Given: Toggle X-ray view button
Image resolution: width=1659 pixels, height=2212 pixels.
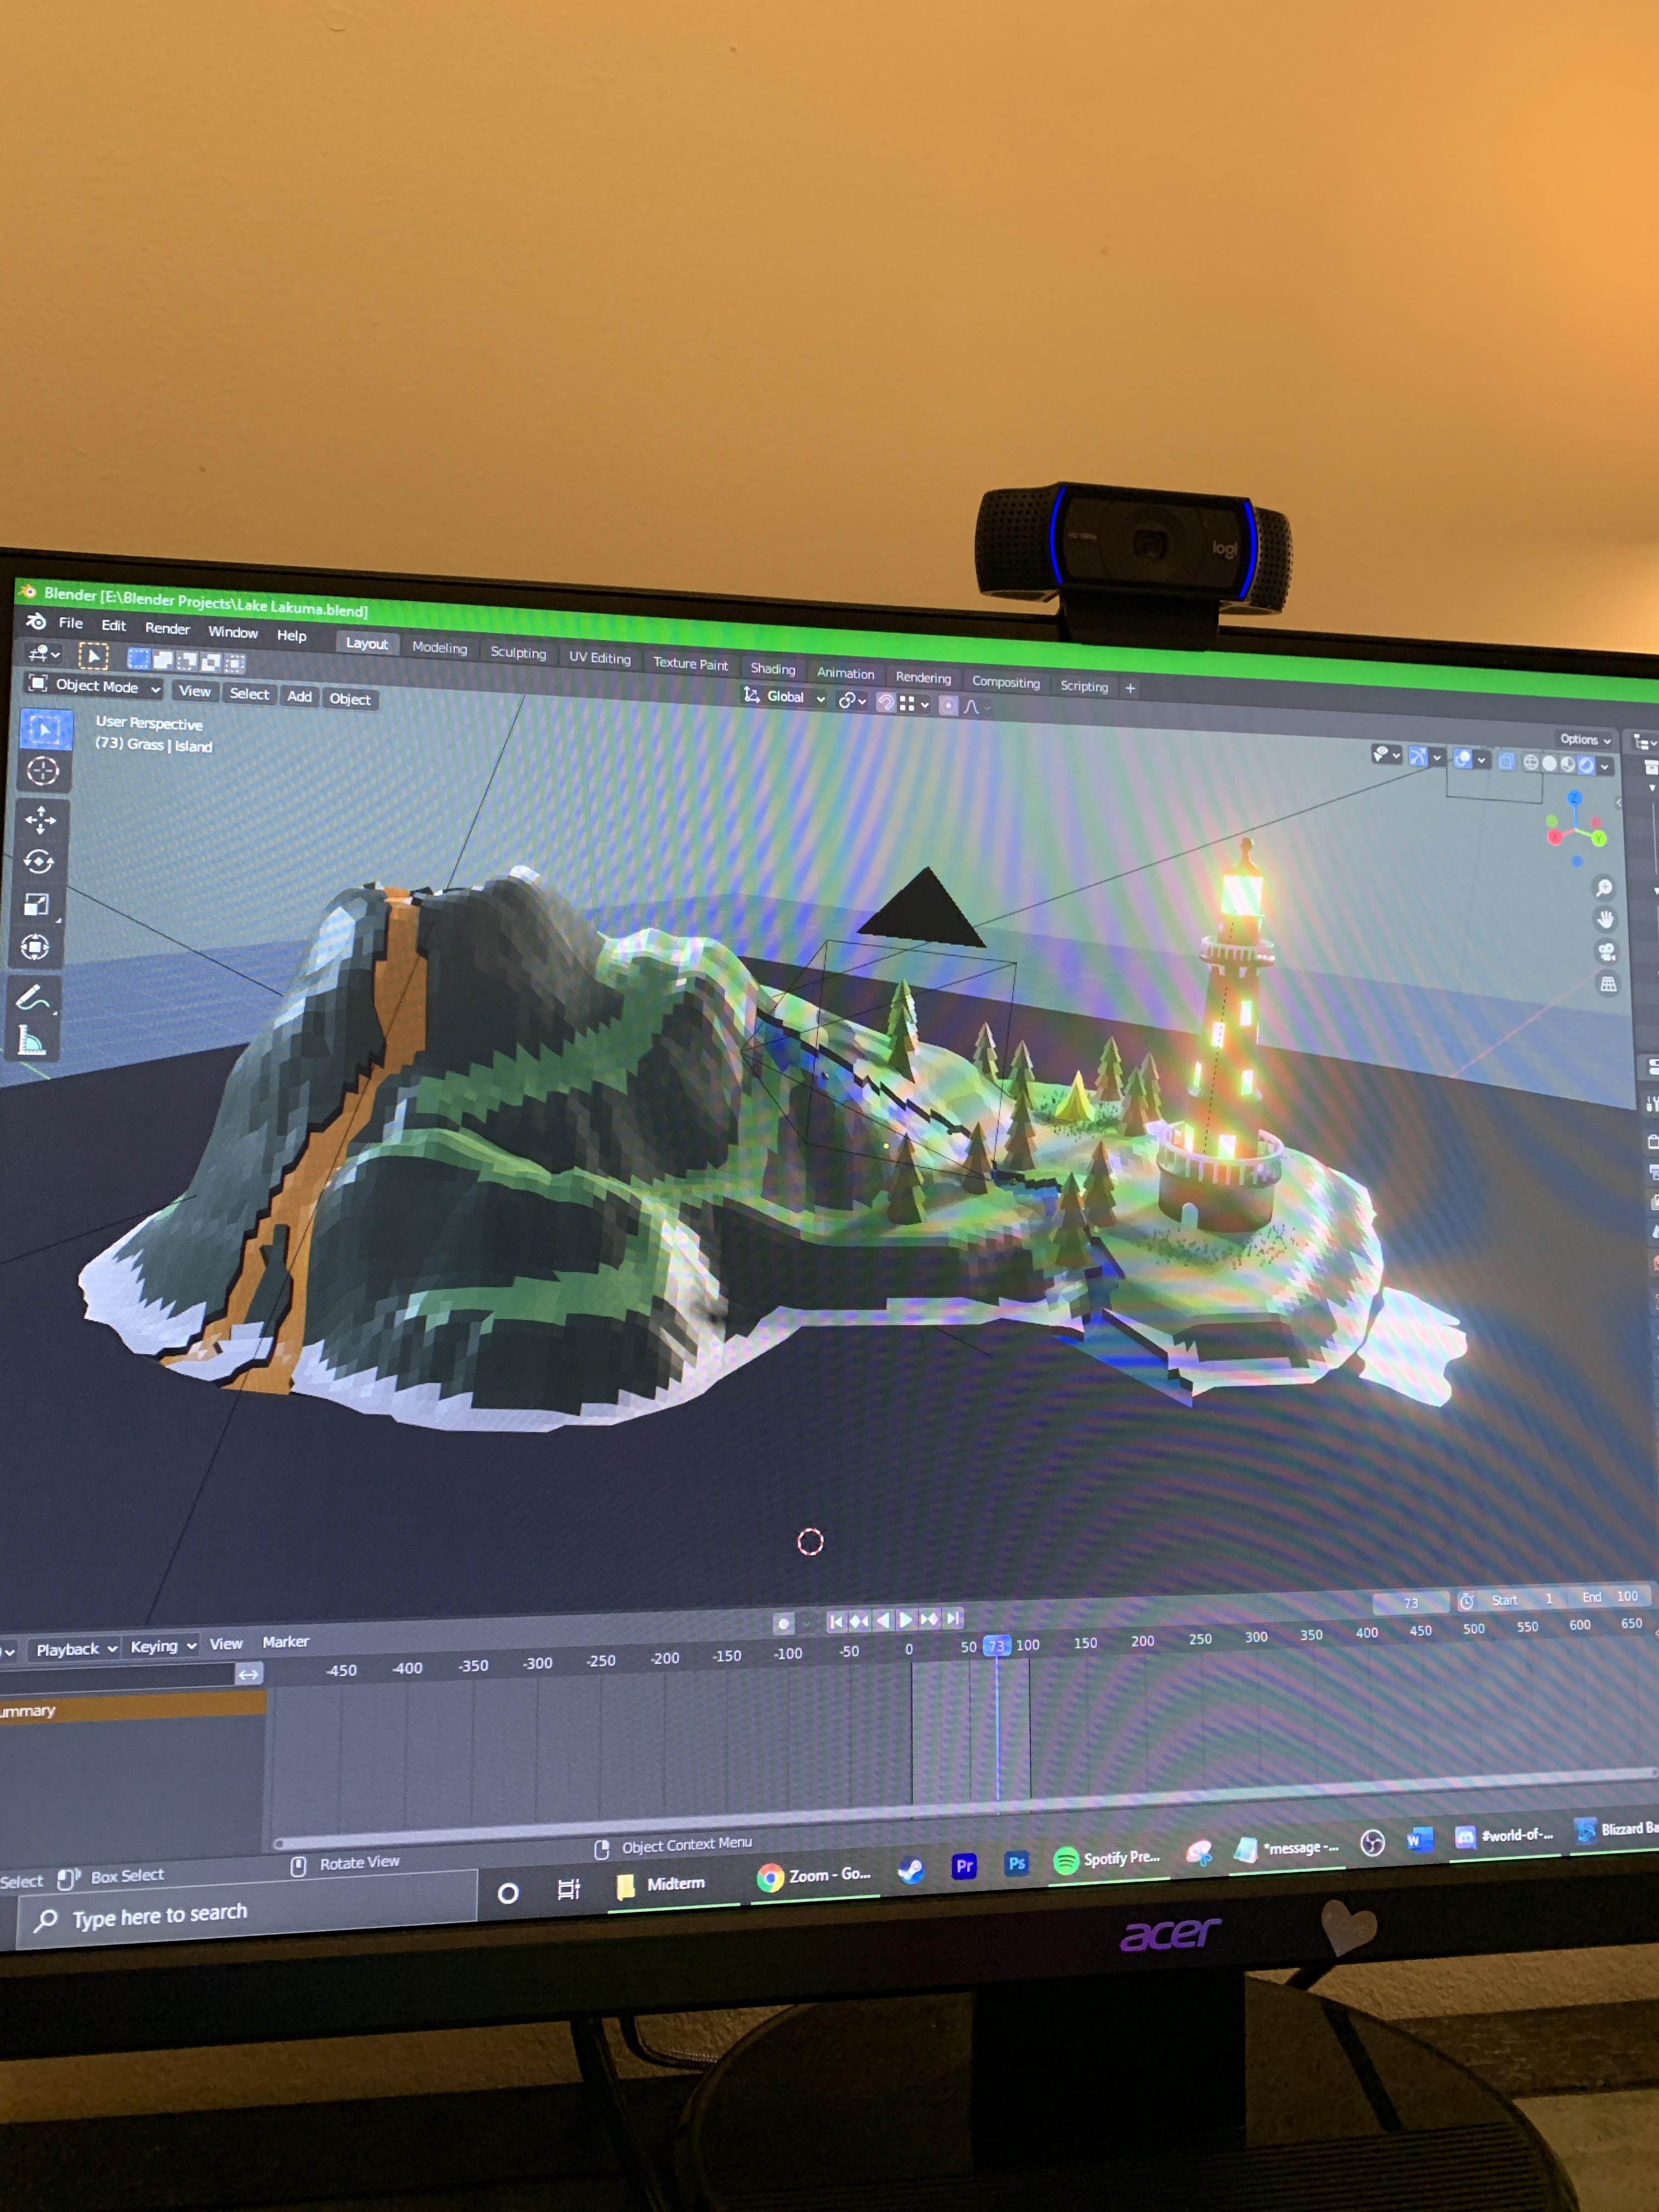Looking at the screenshot, I should 1506,762.
